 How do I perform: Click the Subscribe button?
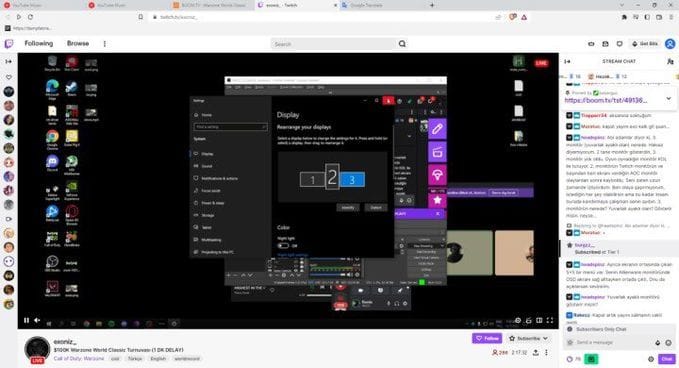point(524,338)
